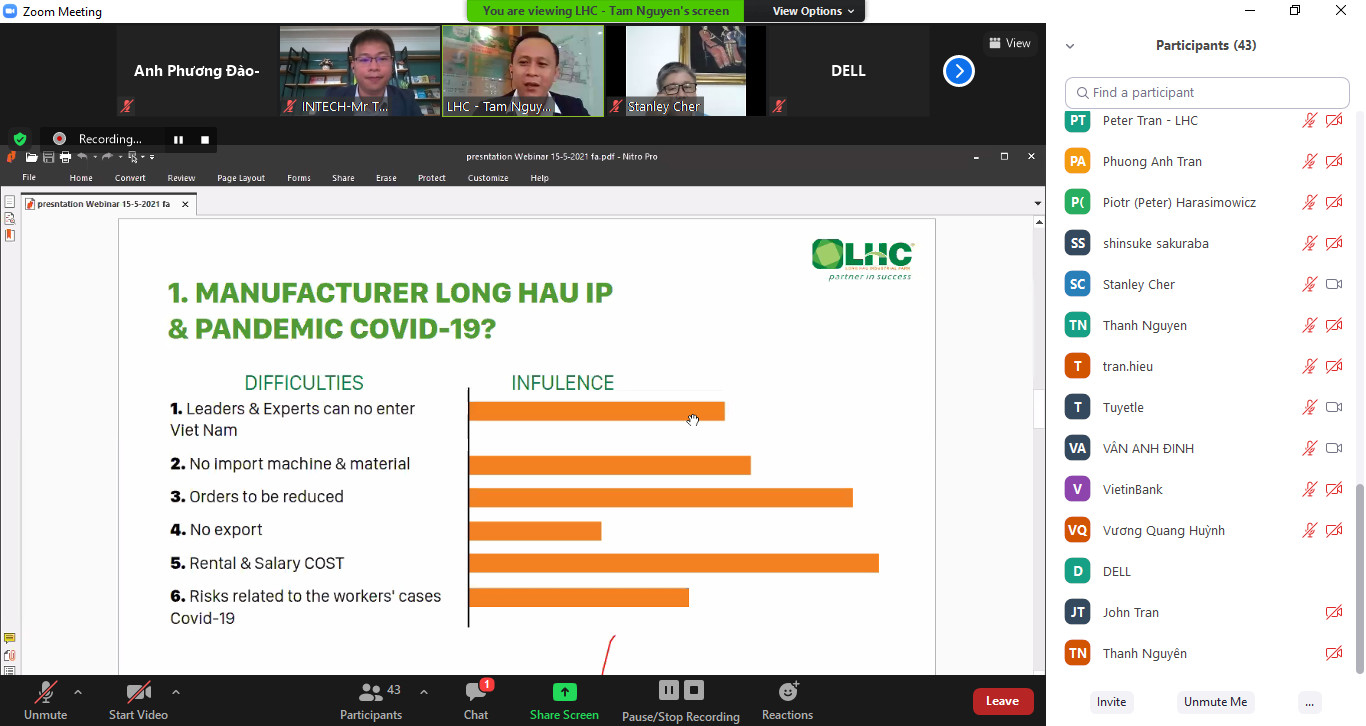
Task: Open the Share ribbon tab
Action: (x=343, y=178)
